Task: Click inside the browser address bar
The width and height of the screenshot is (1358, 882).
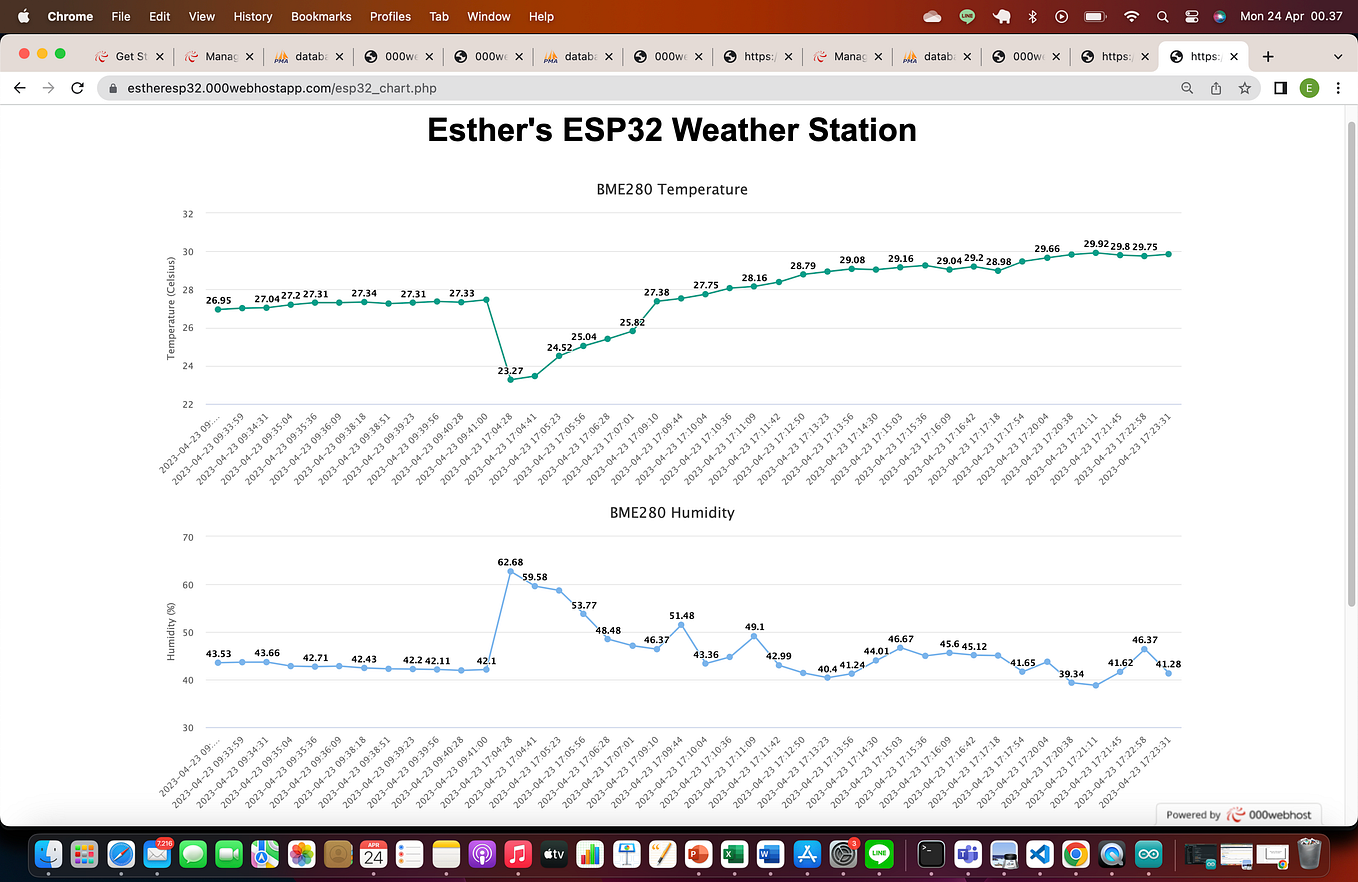Action: [400, 88]
